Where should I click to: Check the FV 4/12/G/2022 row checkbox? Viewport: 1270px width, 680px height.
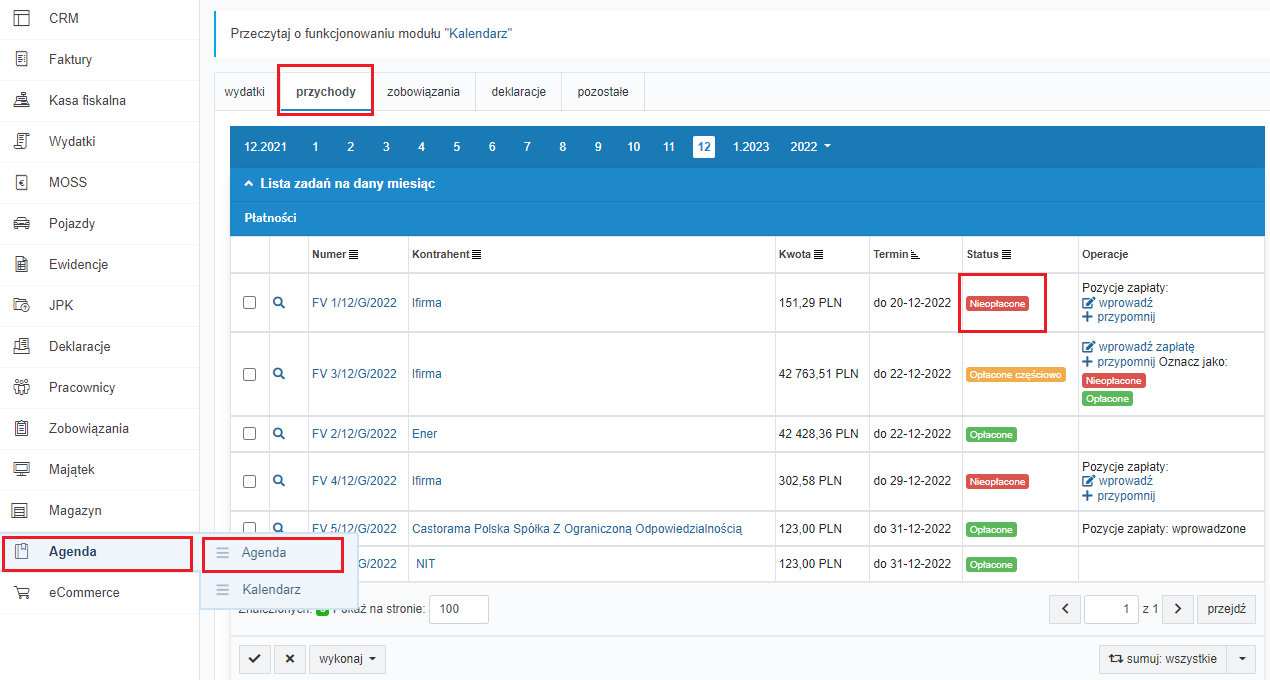250,481
